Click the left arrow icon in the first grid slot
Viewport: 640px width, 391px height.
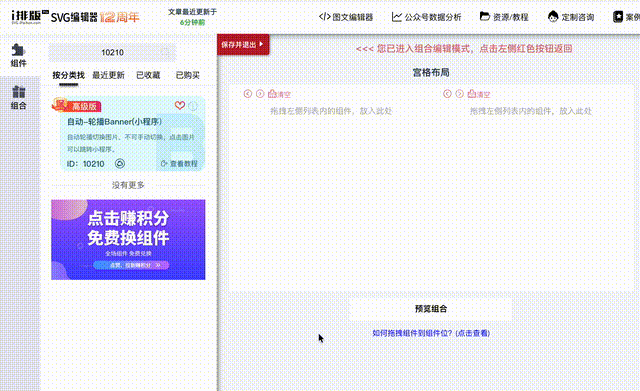coord(248,94)
